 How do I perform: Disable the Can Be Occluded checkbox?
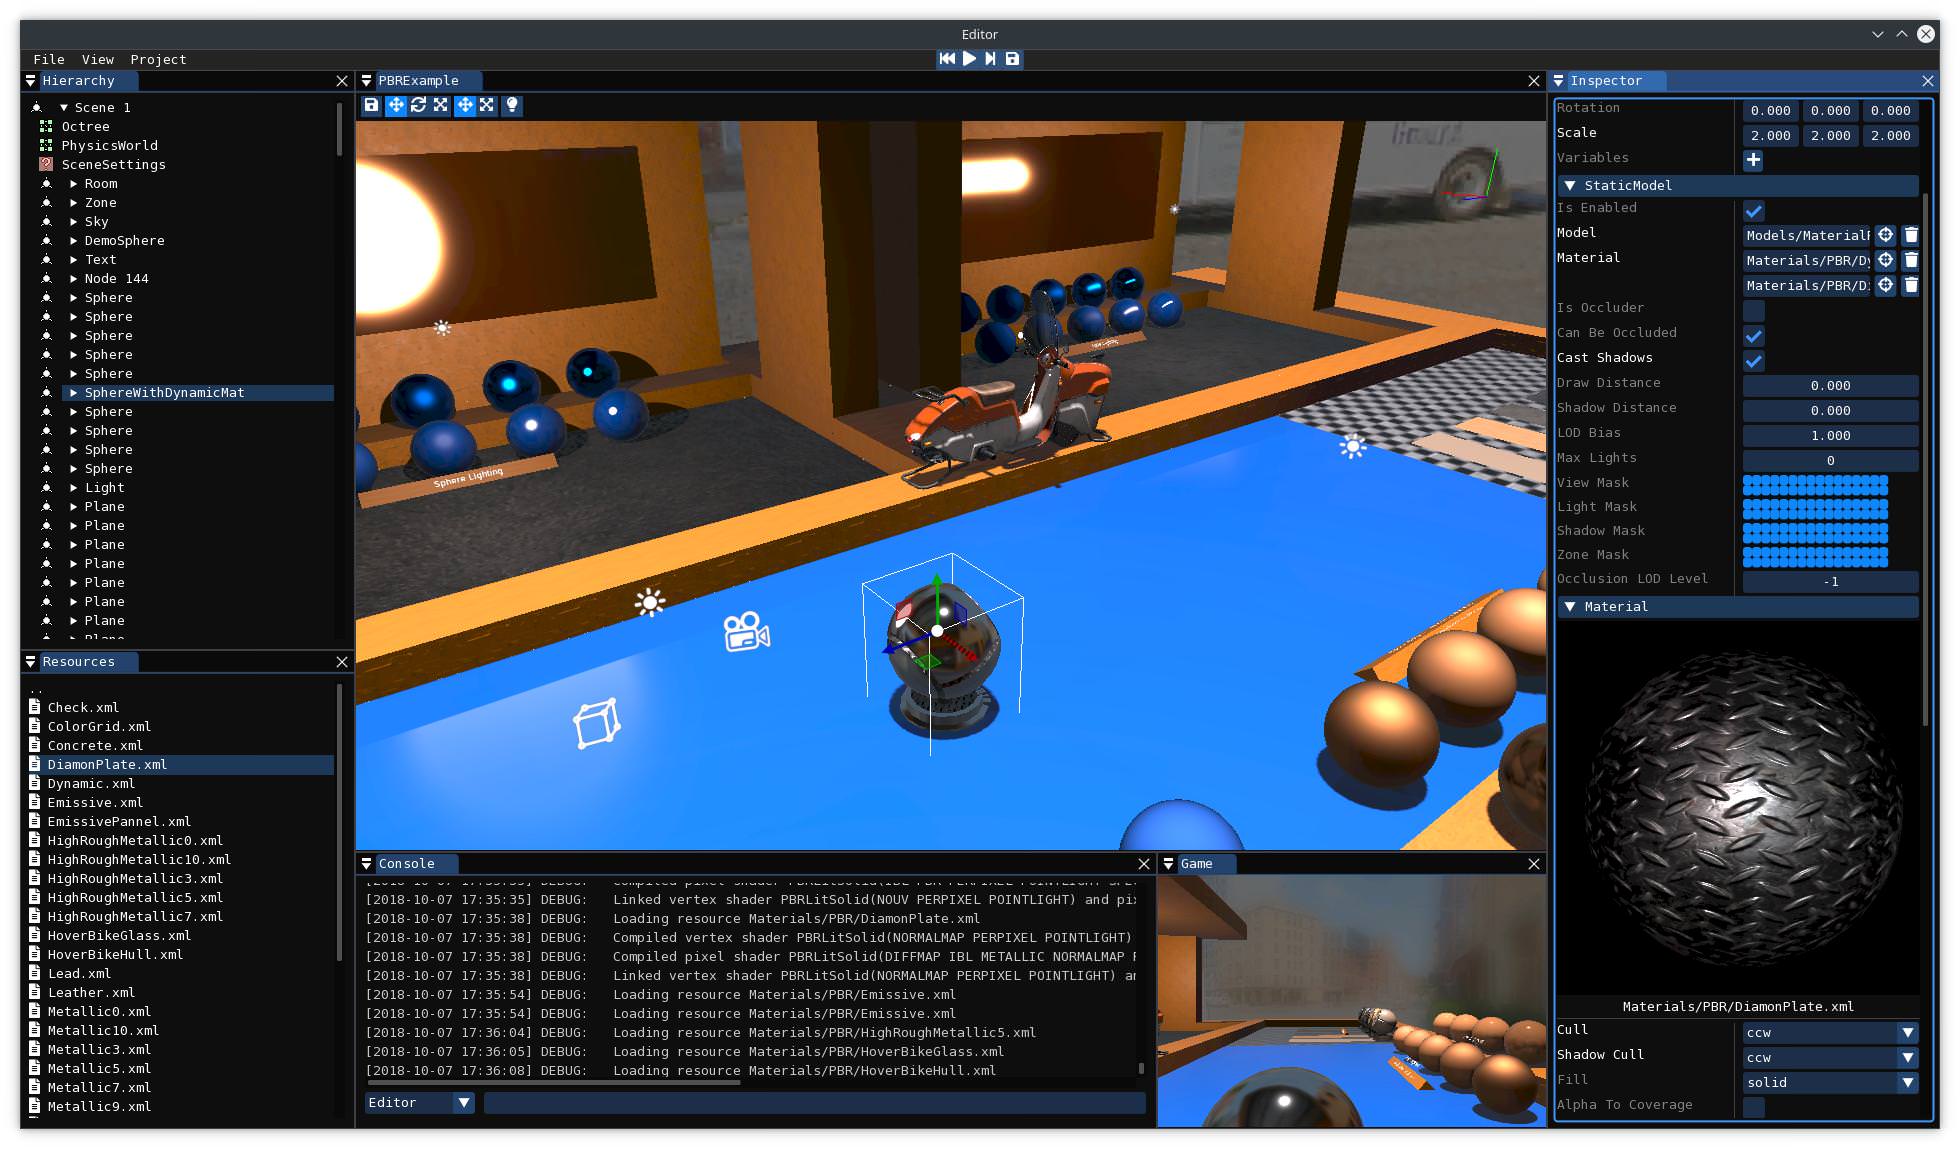point(1753,336)
